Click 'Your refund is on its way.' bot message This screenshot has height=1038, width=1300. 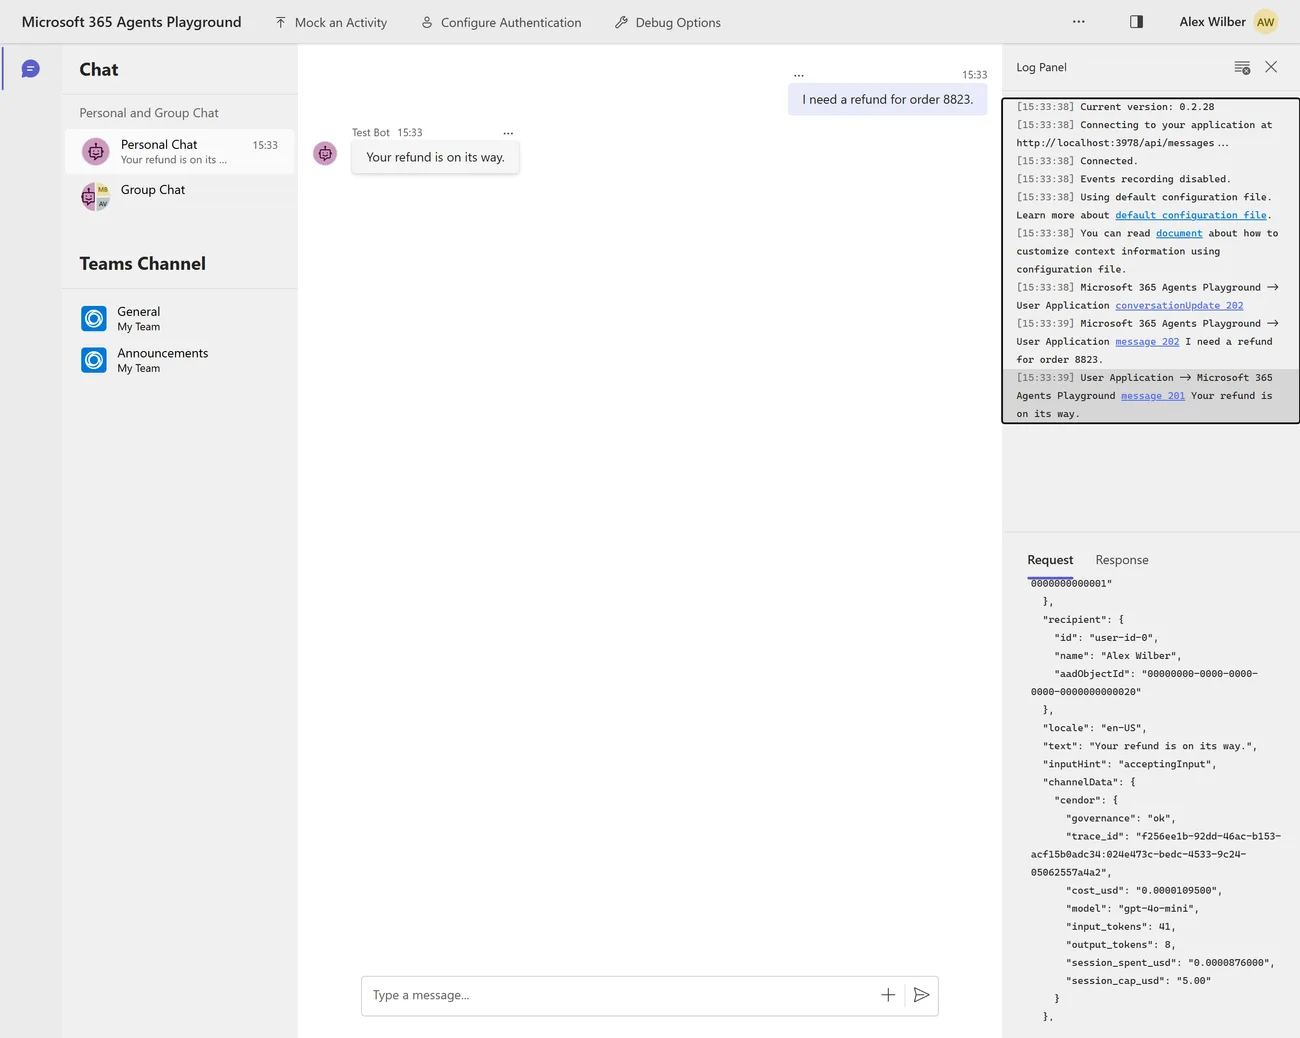tap(435, 157)
